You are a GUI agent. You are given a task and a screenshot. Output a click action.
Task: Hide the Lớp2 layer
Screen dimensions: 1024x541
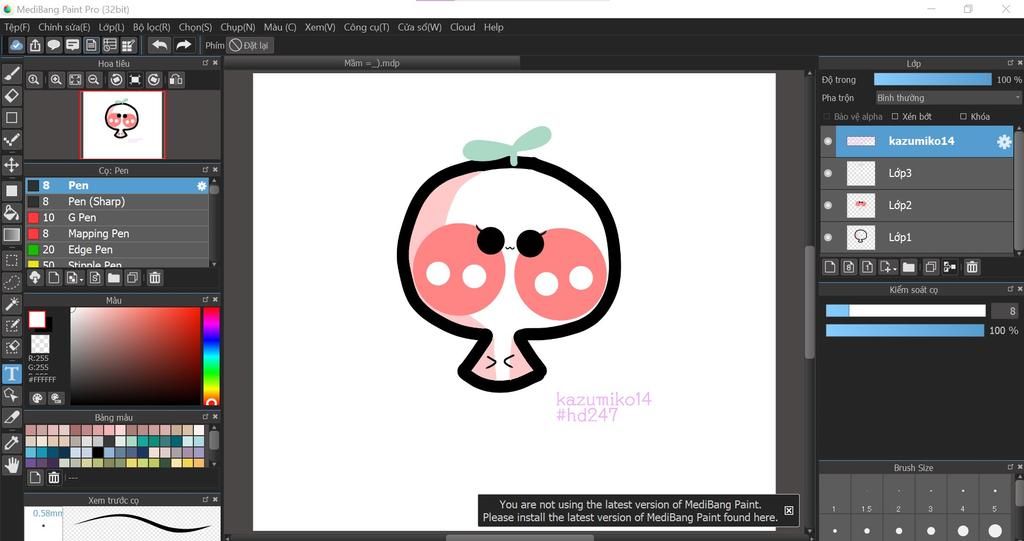[x=828, y=205]
